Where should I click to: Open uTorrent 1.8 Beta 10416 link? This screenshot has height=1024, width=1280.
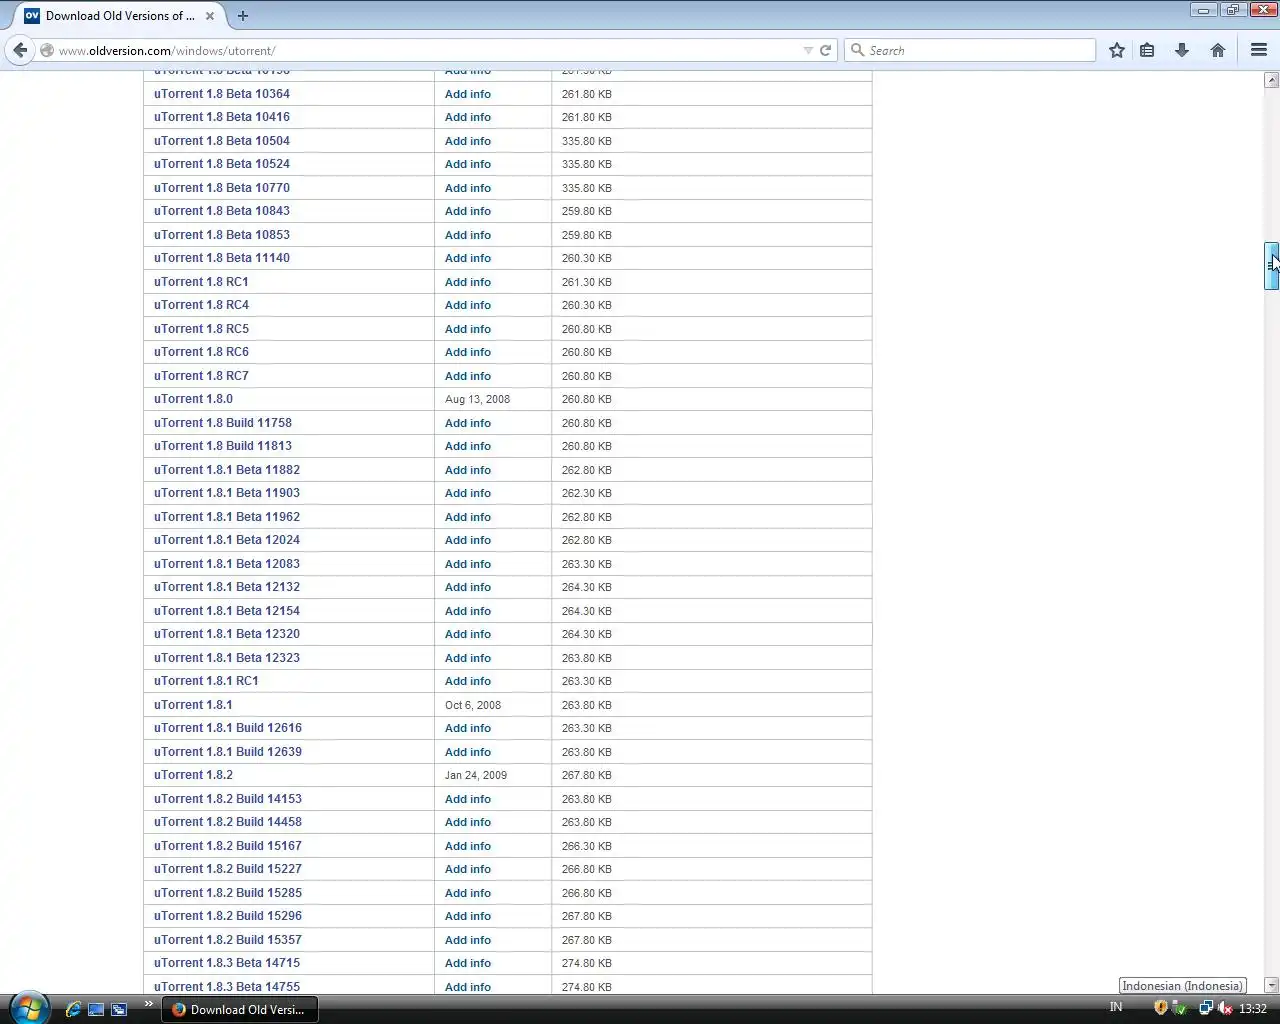click(x=222, y=117)
